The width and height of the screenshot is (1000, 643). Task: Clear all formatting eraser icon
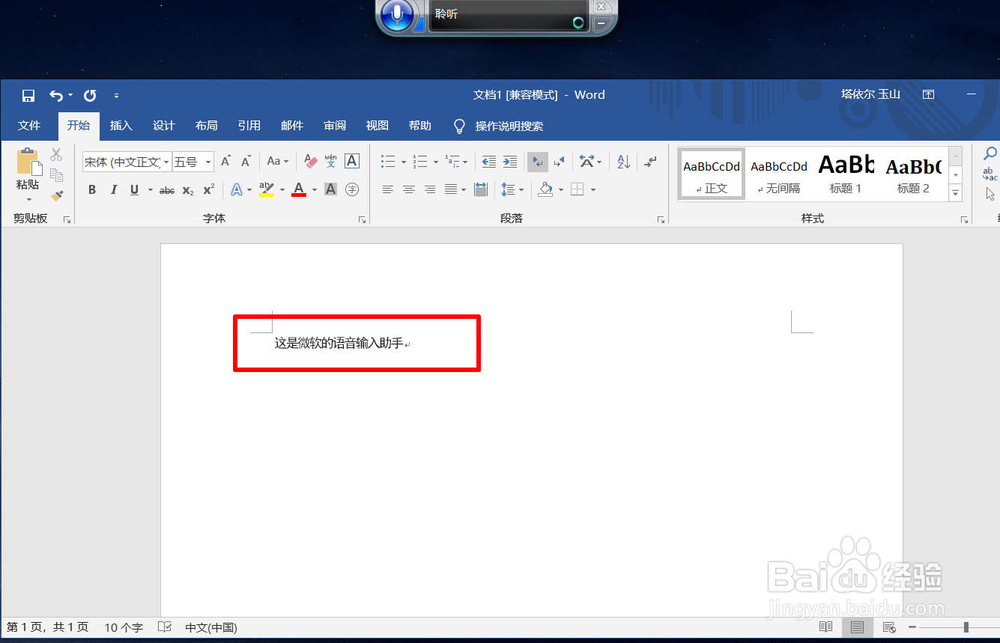click(x=310, y=161)
